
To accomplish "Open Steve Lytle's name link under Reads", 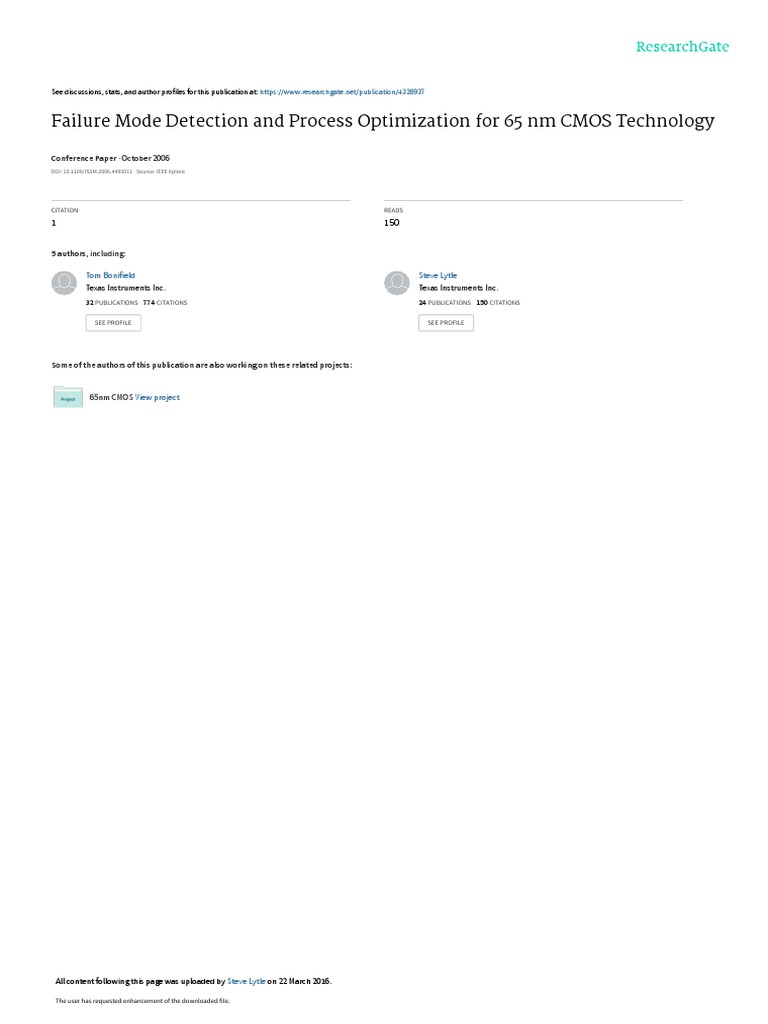I will point(438,276).
